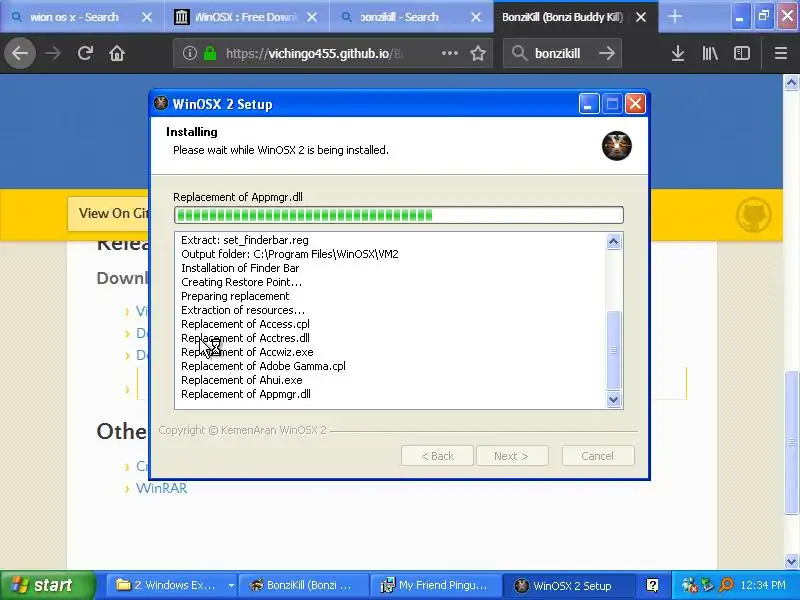Select log line 'Replacement of Adobe Gamma.cpl'

[263, 366]
